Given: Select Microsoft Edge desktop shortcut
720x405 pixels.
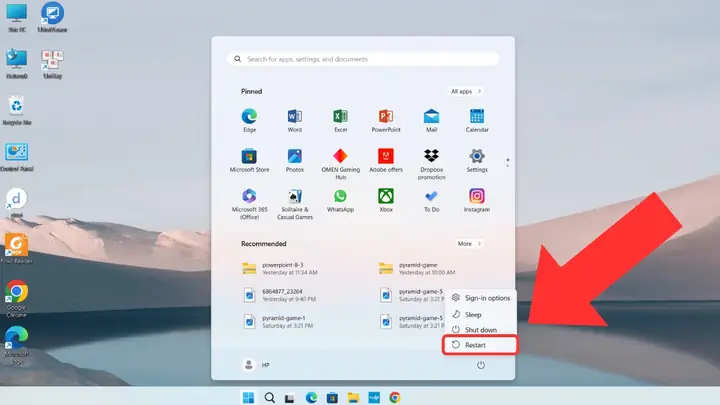Looking at the screenshot, I should click(x=17, y=345).
